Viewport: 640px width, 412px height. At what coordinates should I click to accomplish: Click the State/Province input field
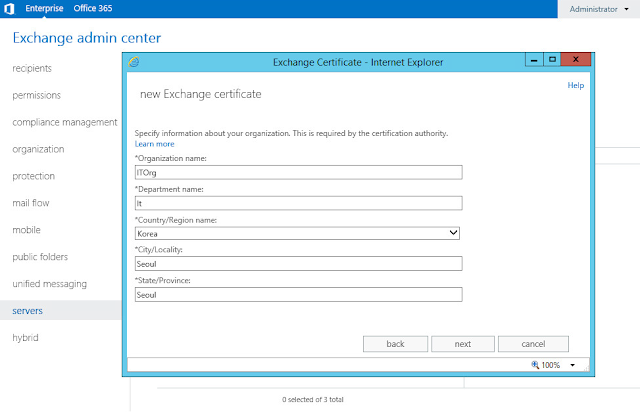tap(298, 294)
